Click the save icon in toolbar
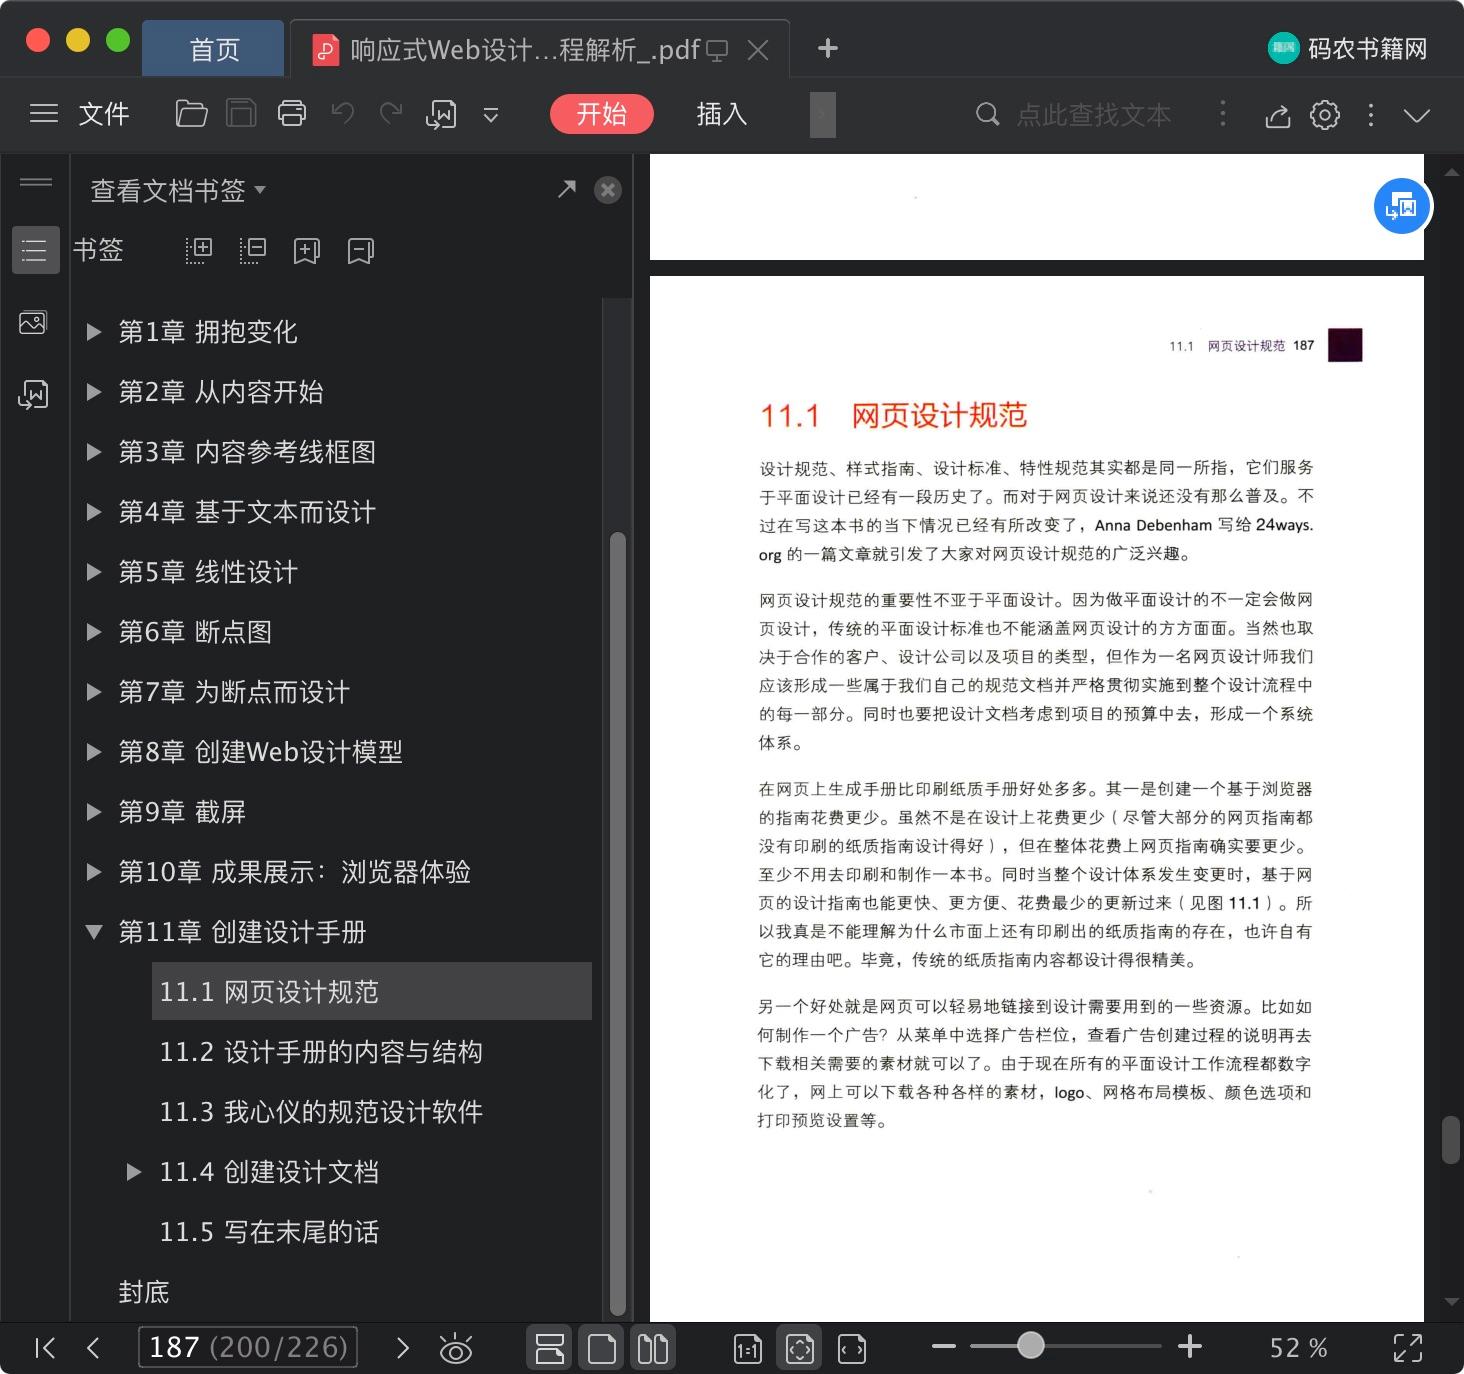The width and height of the screenshot is (1464, 1374). [241, 114]
